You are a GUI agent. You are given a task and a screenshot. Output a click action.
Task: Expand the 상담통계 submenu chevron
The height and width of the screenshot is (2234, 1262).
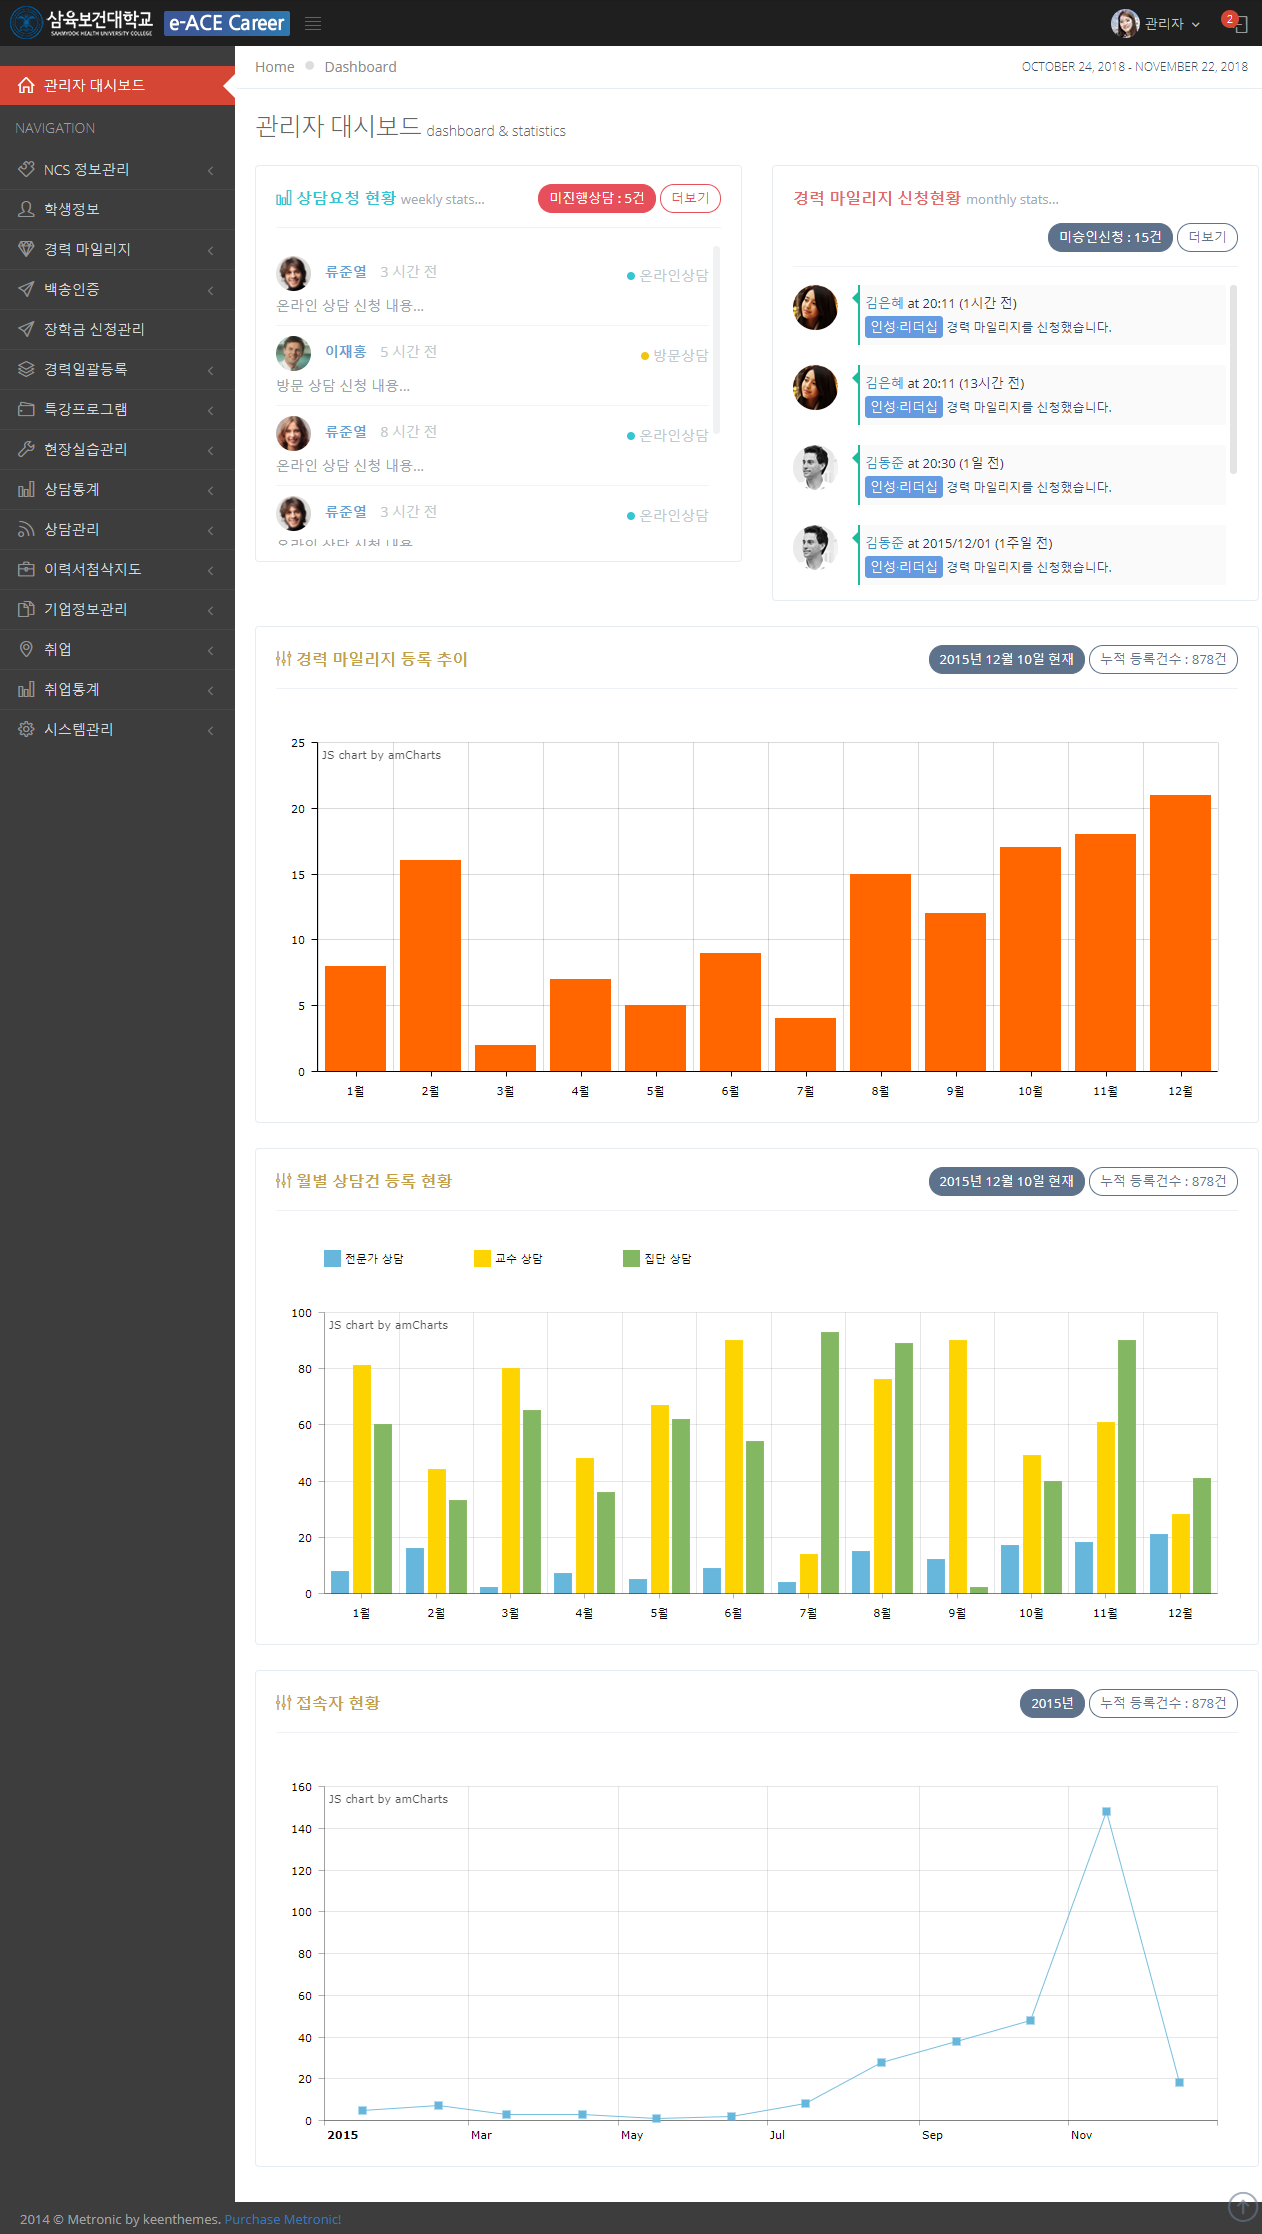(x=210, y=490)
